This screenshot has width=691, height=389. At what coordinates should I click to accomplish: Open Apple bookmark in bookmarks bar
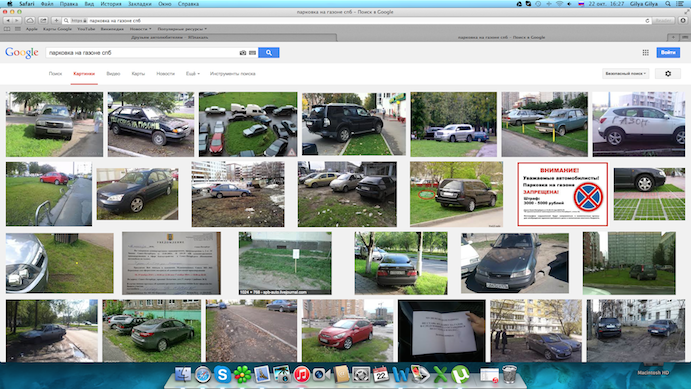click(x=32, y=29)
